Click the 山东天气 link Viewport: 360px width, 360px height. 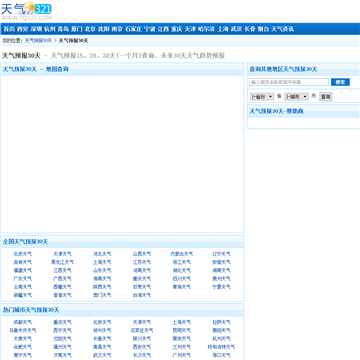point(102,270)
